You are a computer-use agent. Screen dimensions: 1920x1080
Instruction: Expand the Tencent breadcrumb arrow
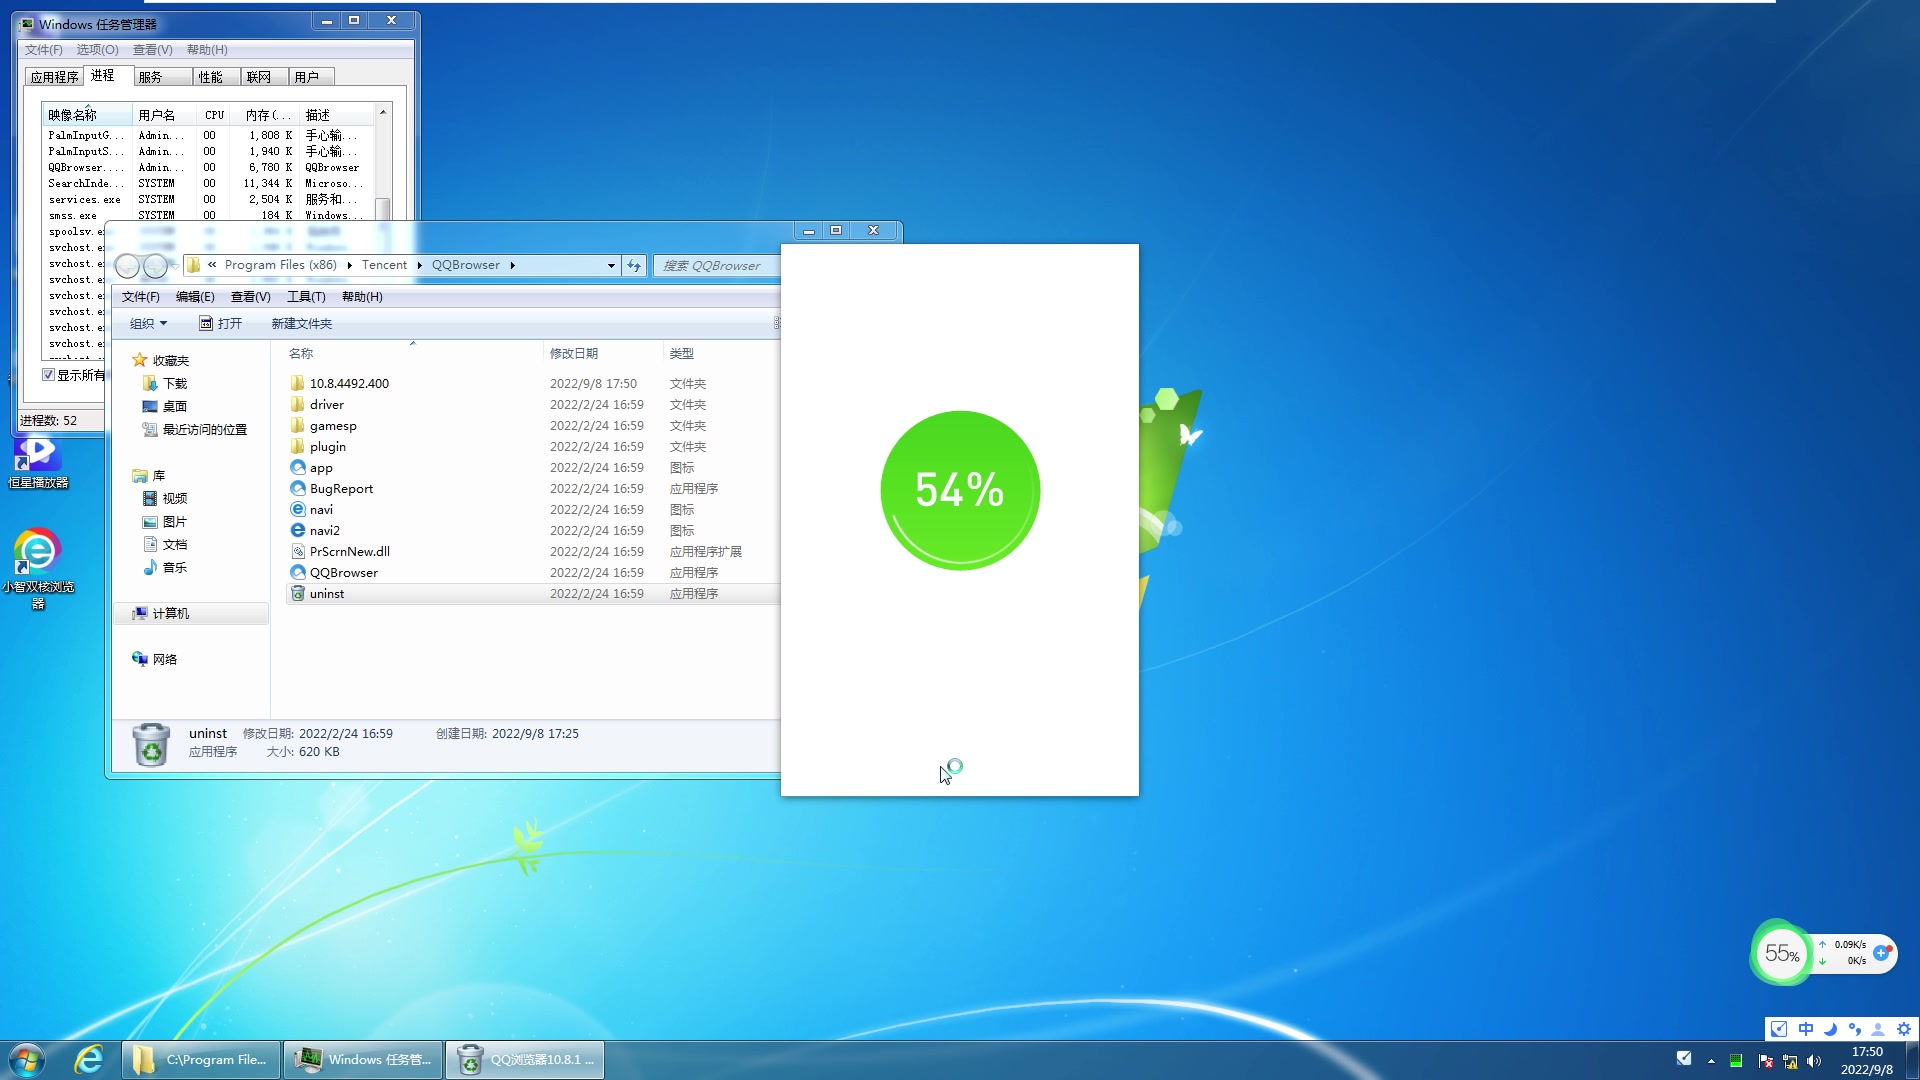(x=419, y=265)
